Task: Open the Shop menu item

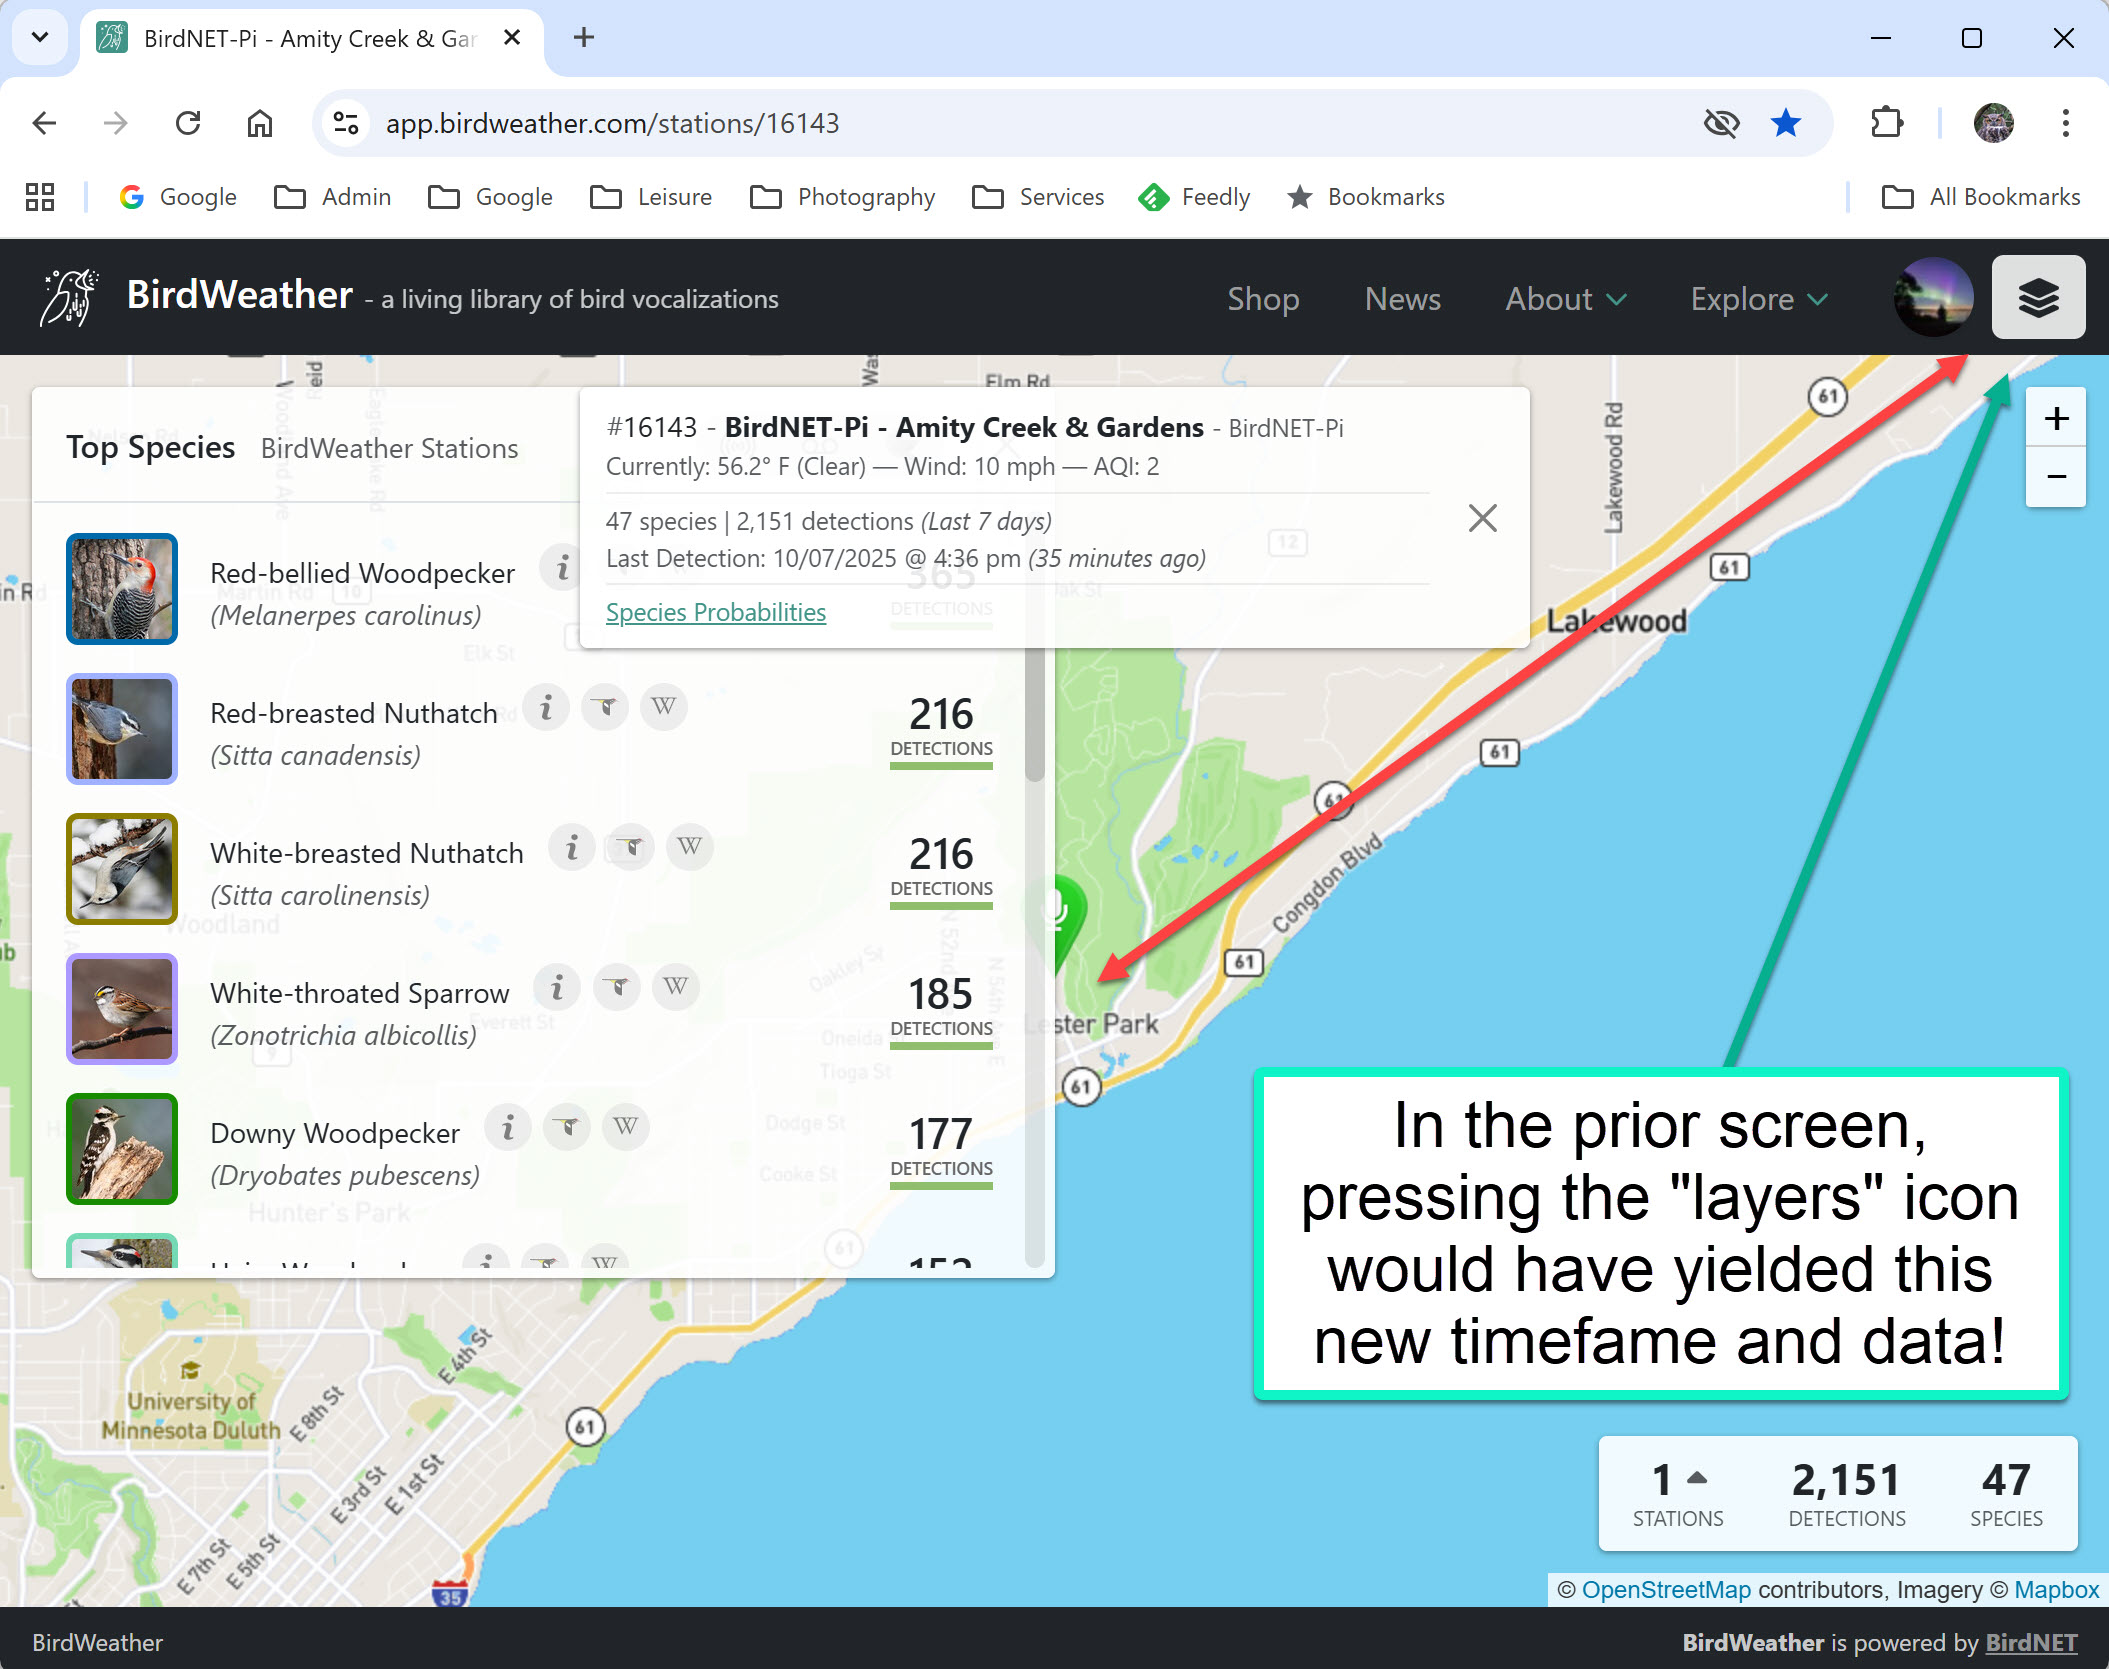Action: [1263, 299]
